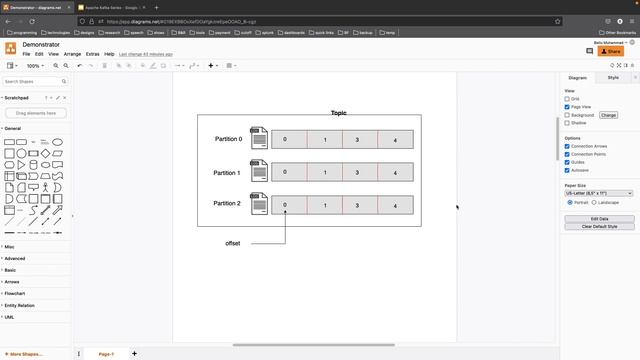
Task: Enable the Grid checkbox
Action: [567, 99]
